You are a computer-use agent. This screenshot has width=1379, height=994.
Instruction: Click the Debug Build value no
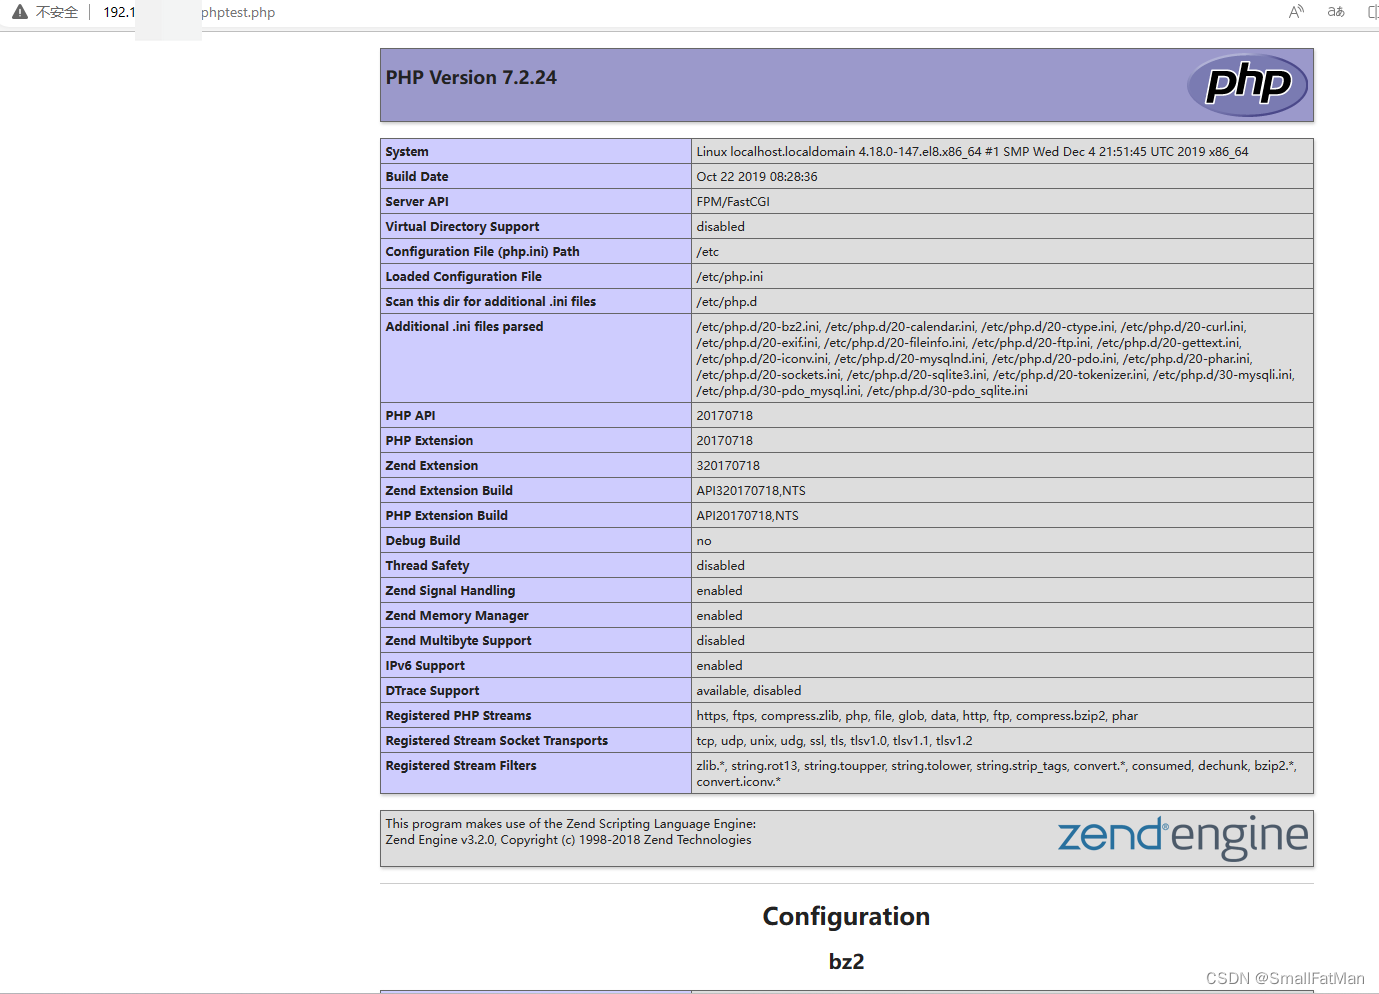(x=704, y=540)
